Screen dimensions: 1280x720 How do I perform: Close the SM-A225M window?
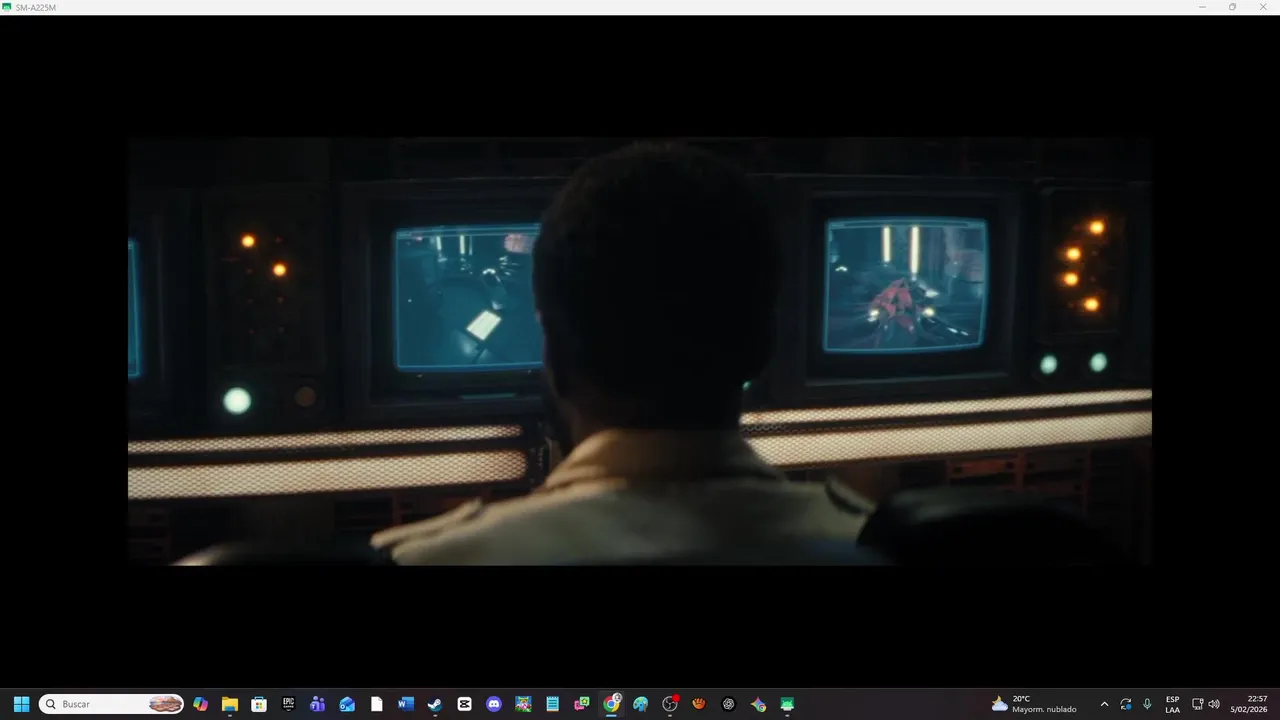pos(1263,7)
